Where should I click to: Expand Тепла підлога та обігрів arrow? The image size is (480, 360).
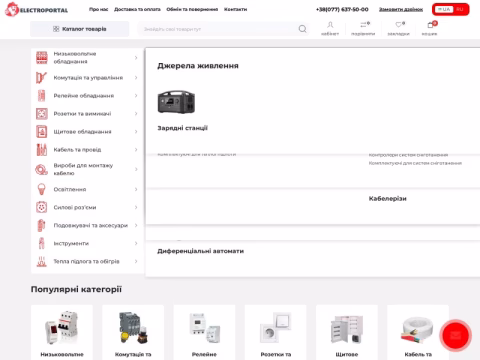tap(136, 261)
